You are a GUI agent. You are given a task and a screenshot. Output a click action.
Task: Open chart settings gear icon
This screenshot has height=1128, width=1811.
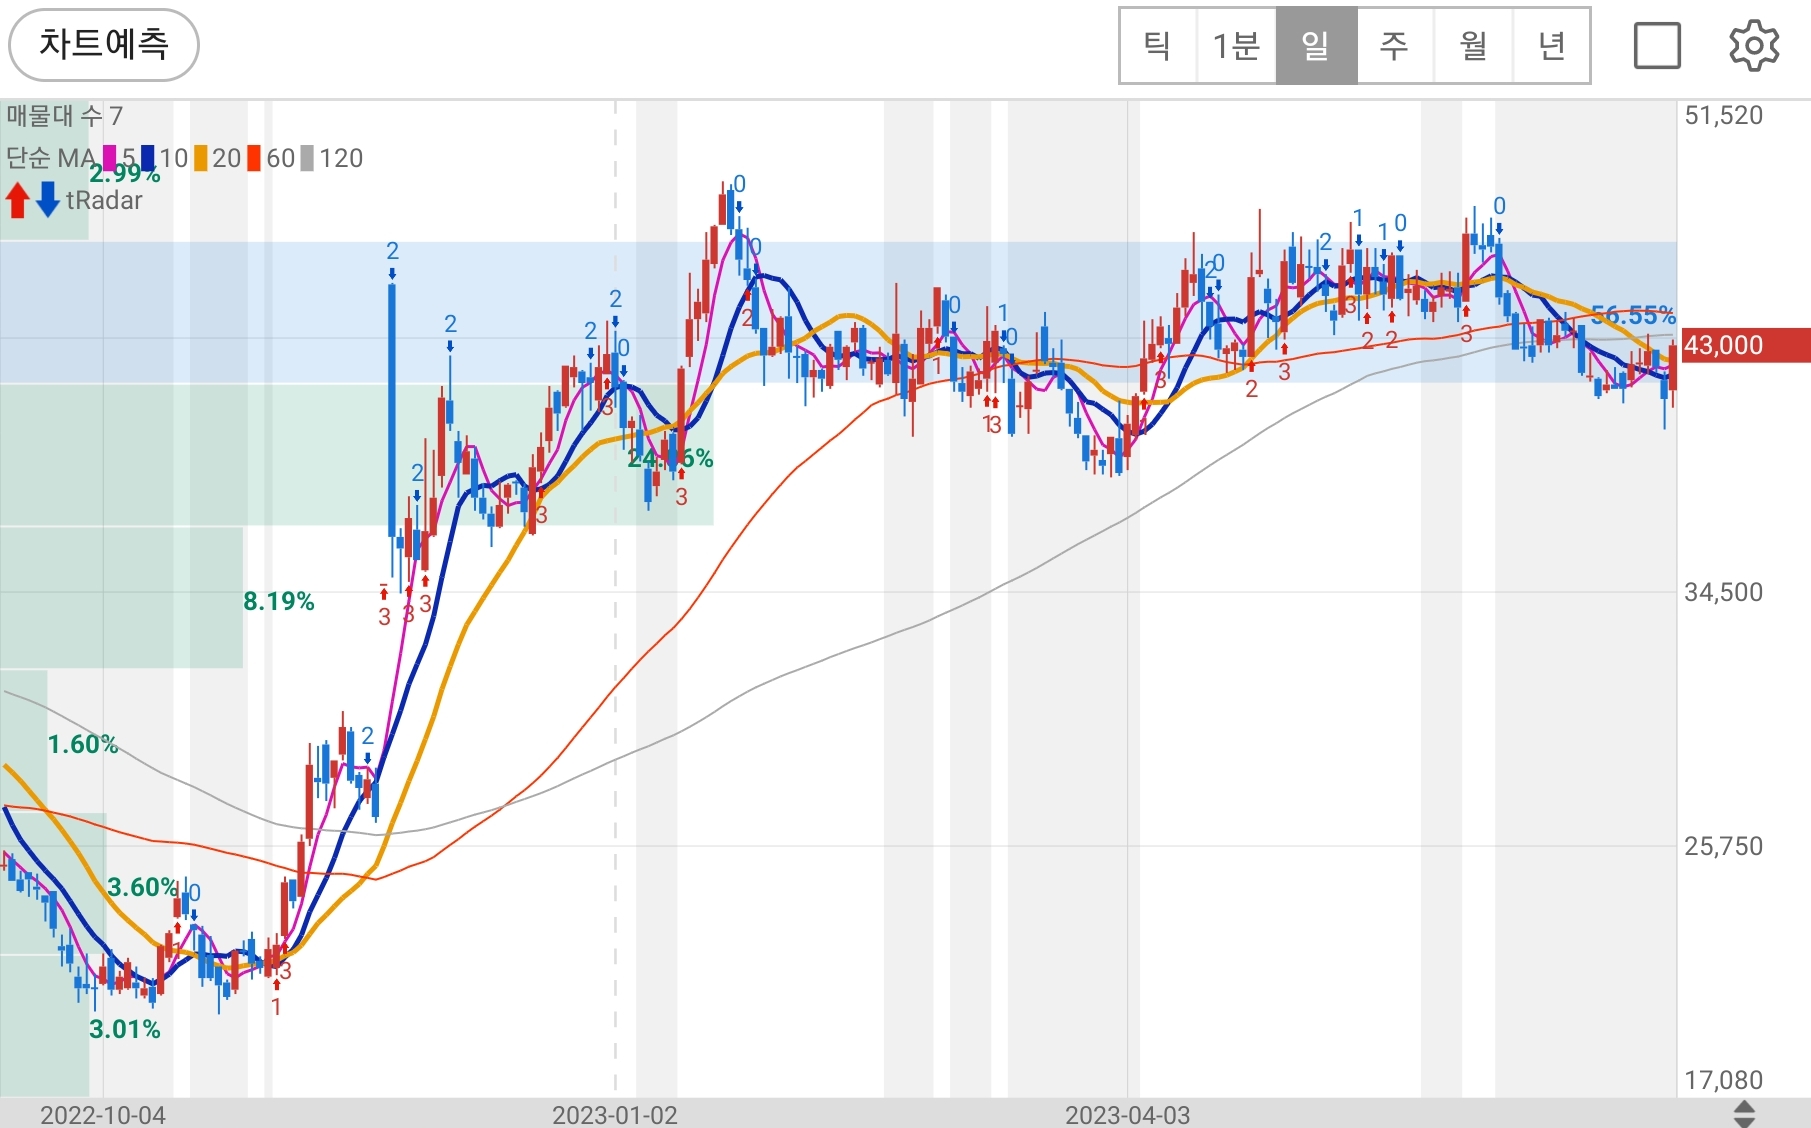click(x=1754, y=46)
